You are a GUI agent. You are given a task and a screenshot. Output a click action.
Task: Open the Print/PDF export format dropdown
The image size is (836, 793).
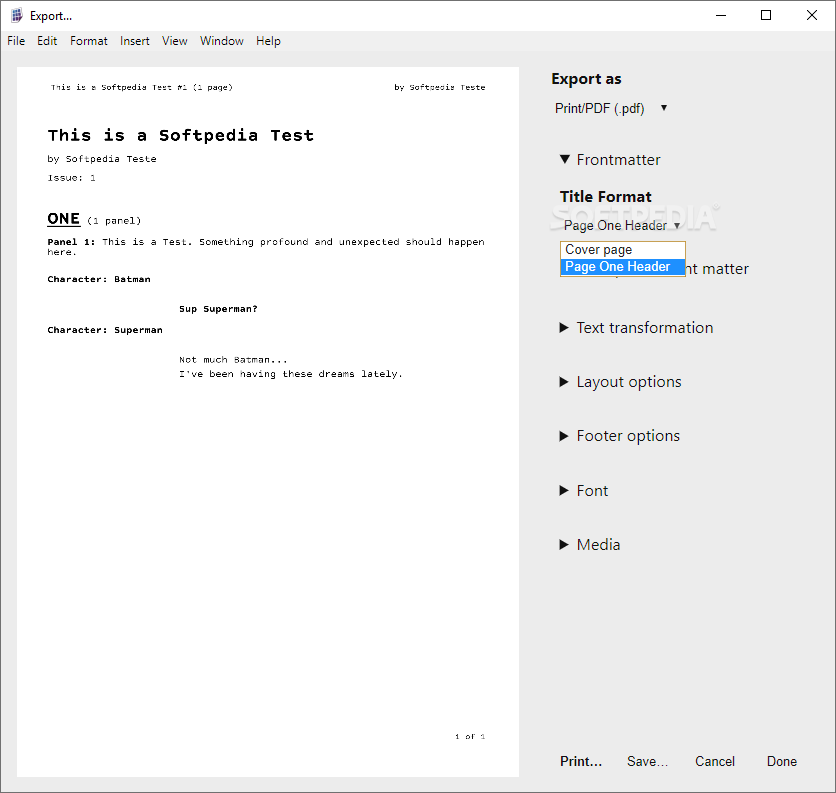click(611, 108)
